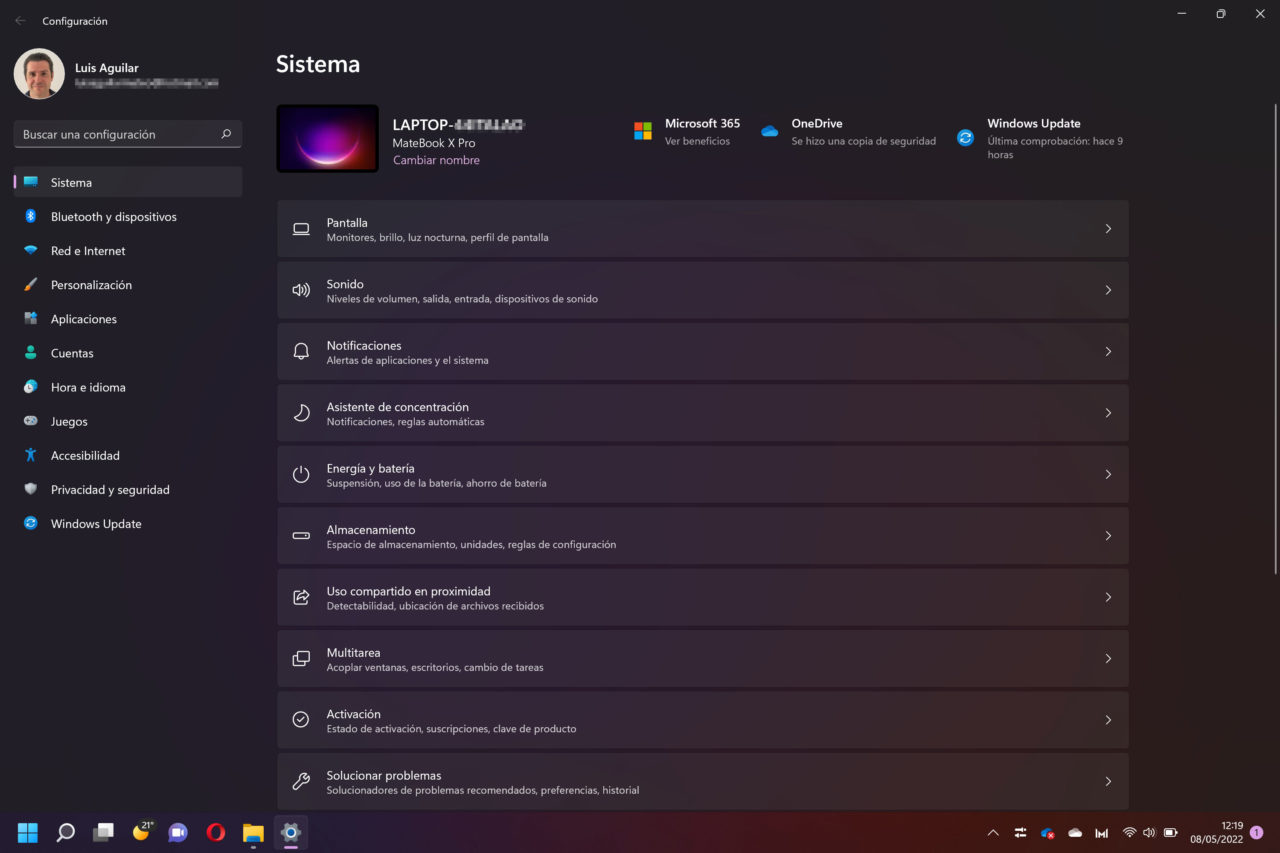Click the Buscar una configuración search field
The height and width of the screenshot is (853, 1280).
(128, 134)
